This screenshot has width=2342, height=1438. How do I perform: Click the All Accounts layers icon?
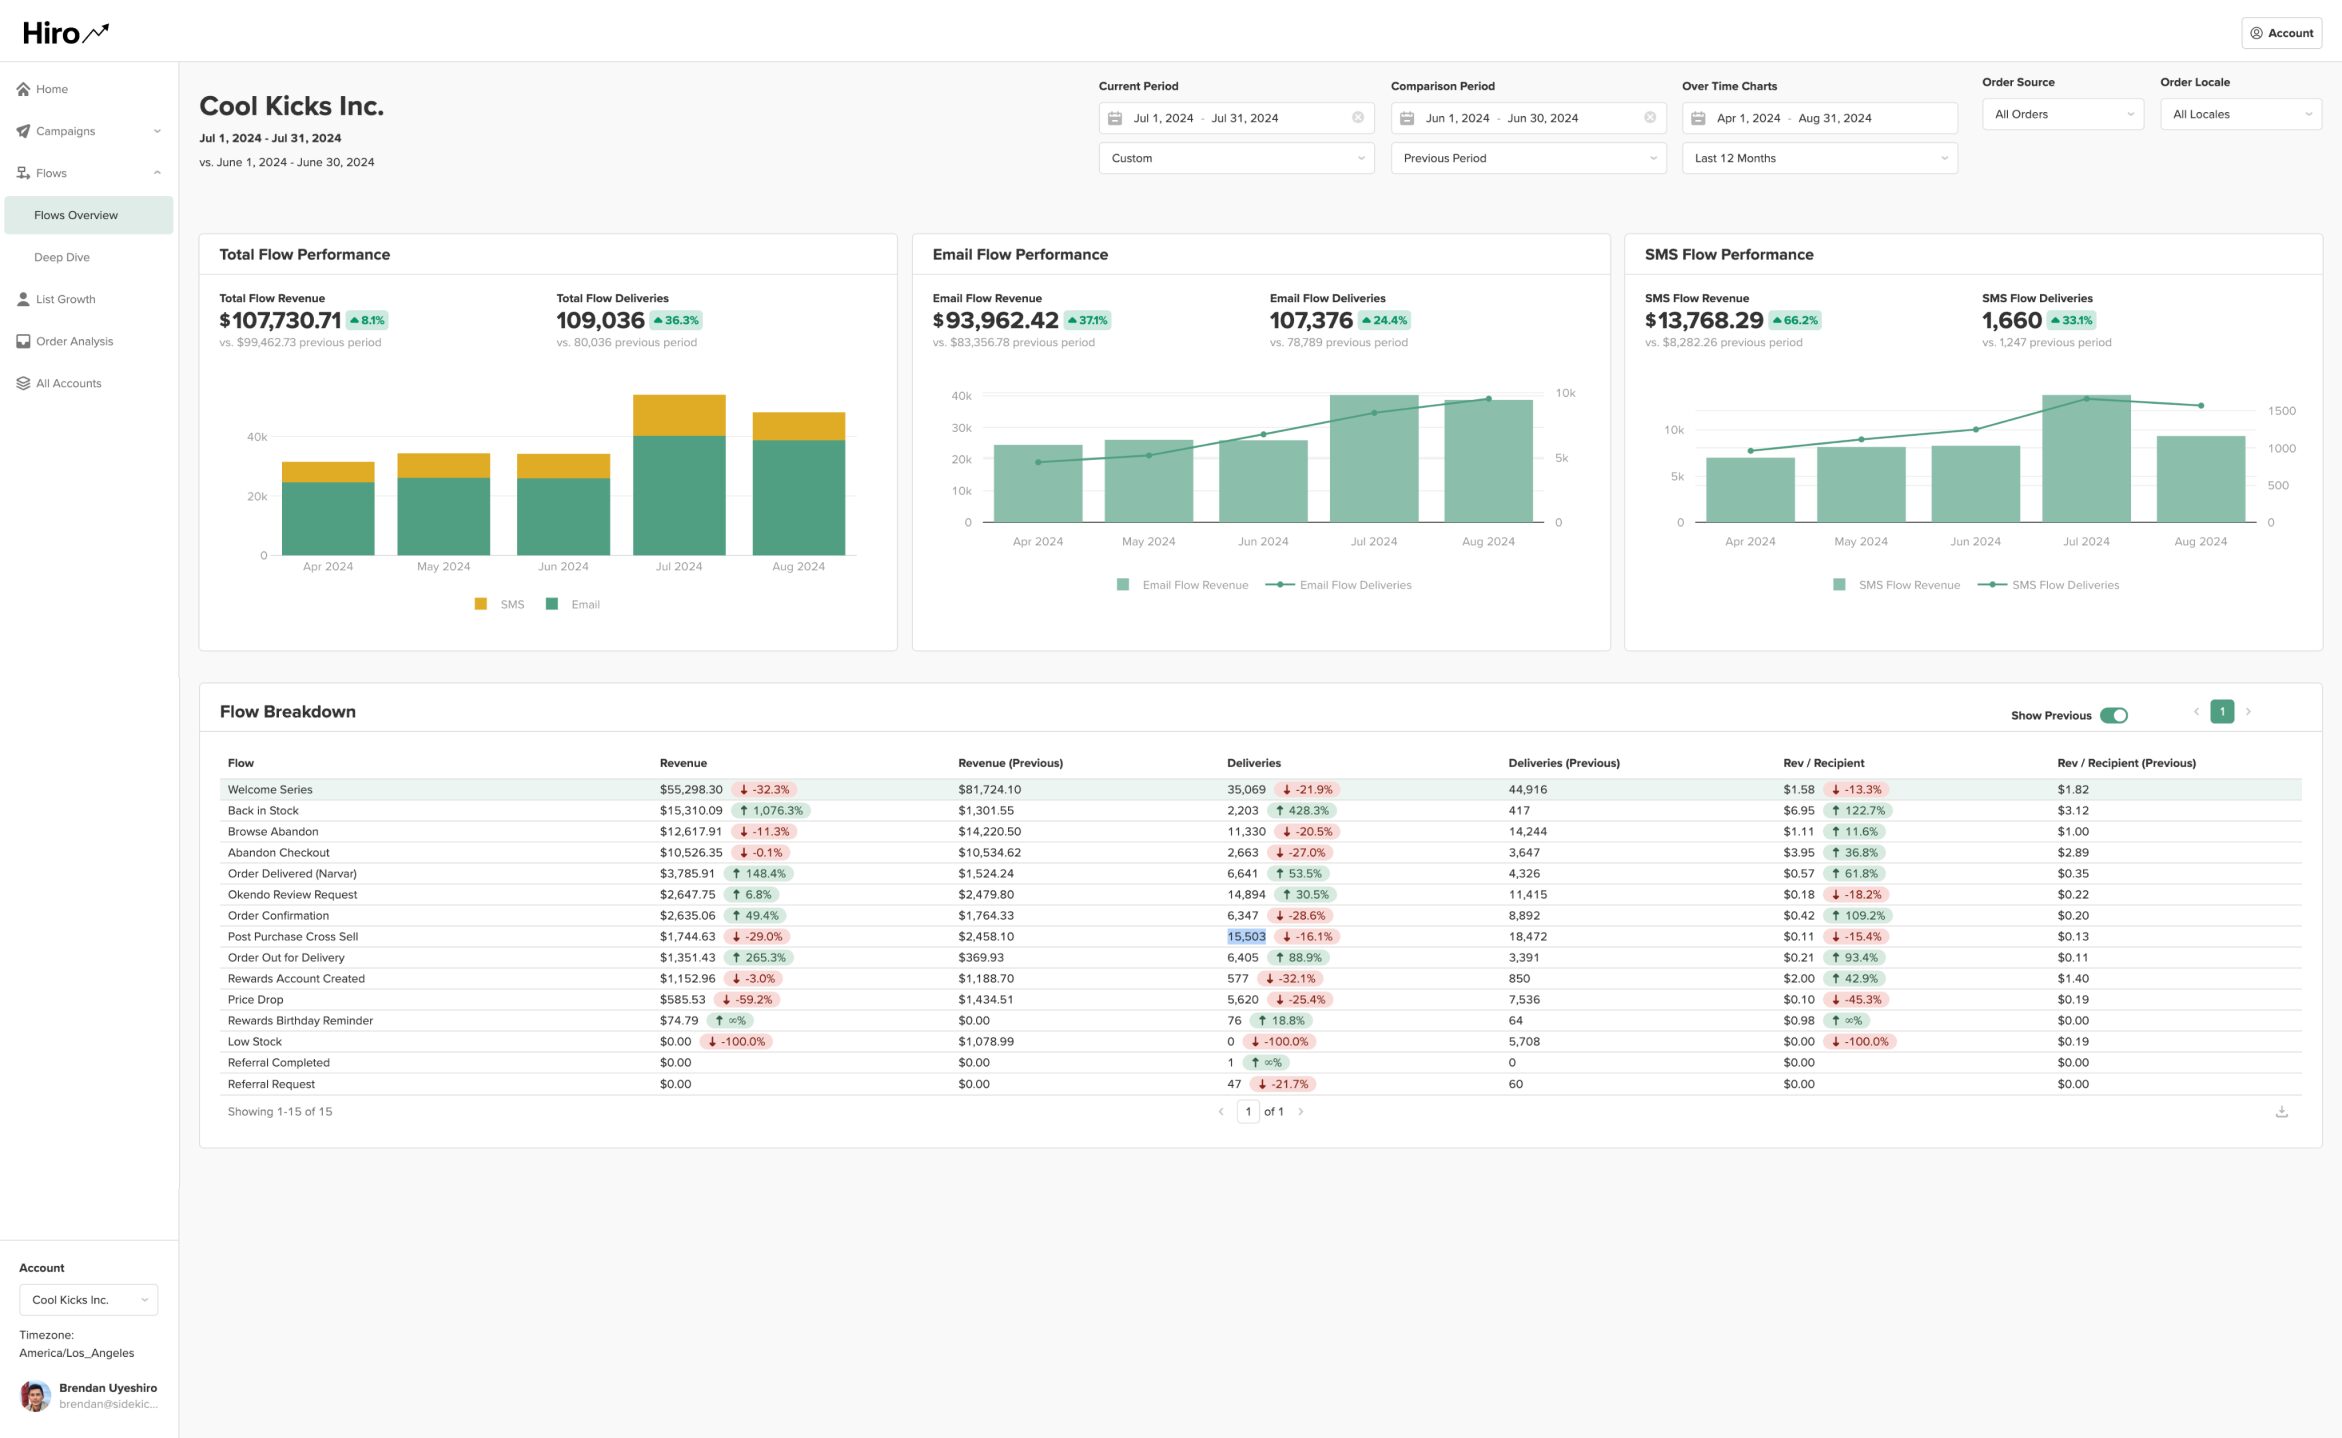tap(23, 383)
